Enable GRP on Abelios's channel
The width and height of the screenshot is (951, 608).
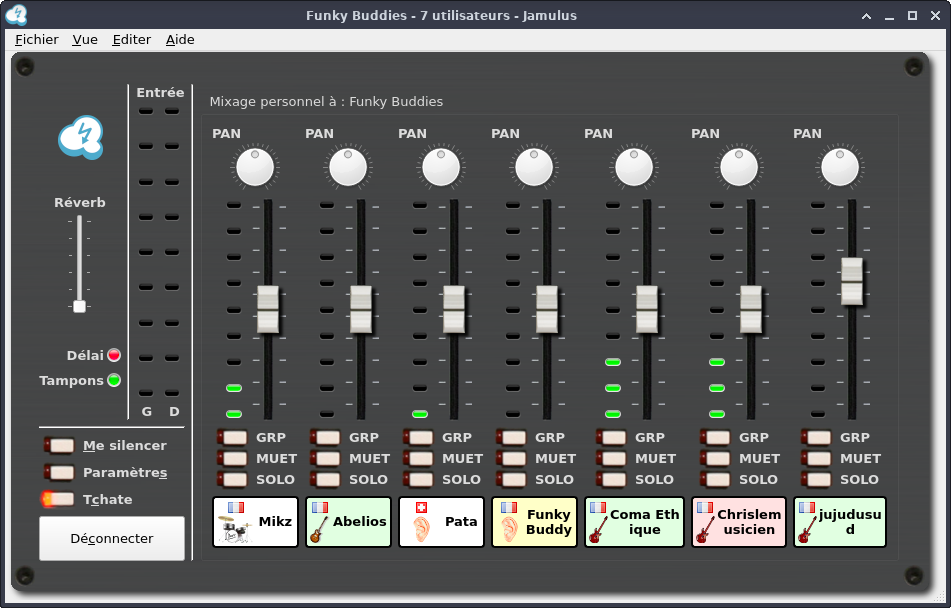point(325,437)
